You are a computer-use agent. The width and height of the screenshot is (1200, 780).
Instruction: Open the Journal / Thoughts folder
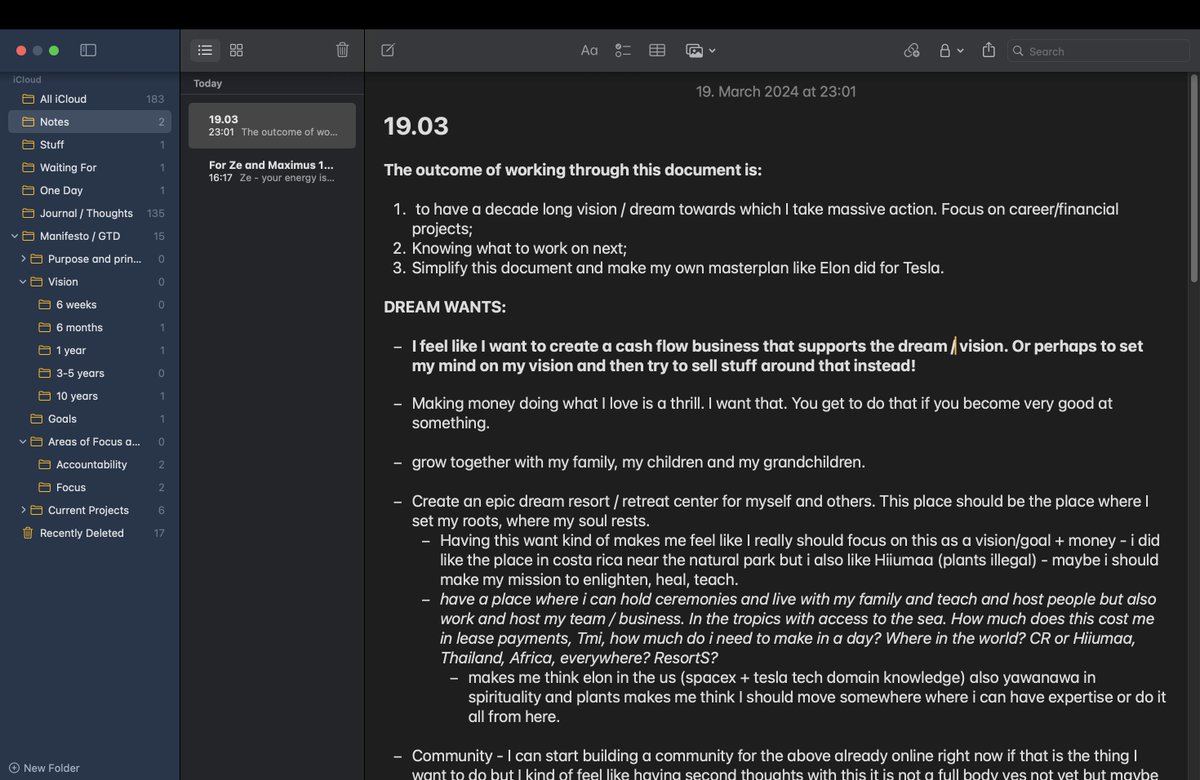click(x=90, y=213)
